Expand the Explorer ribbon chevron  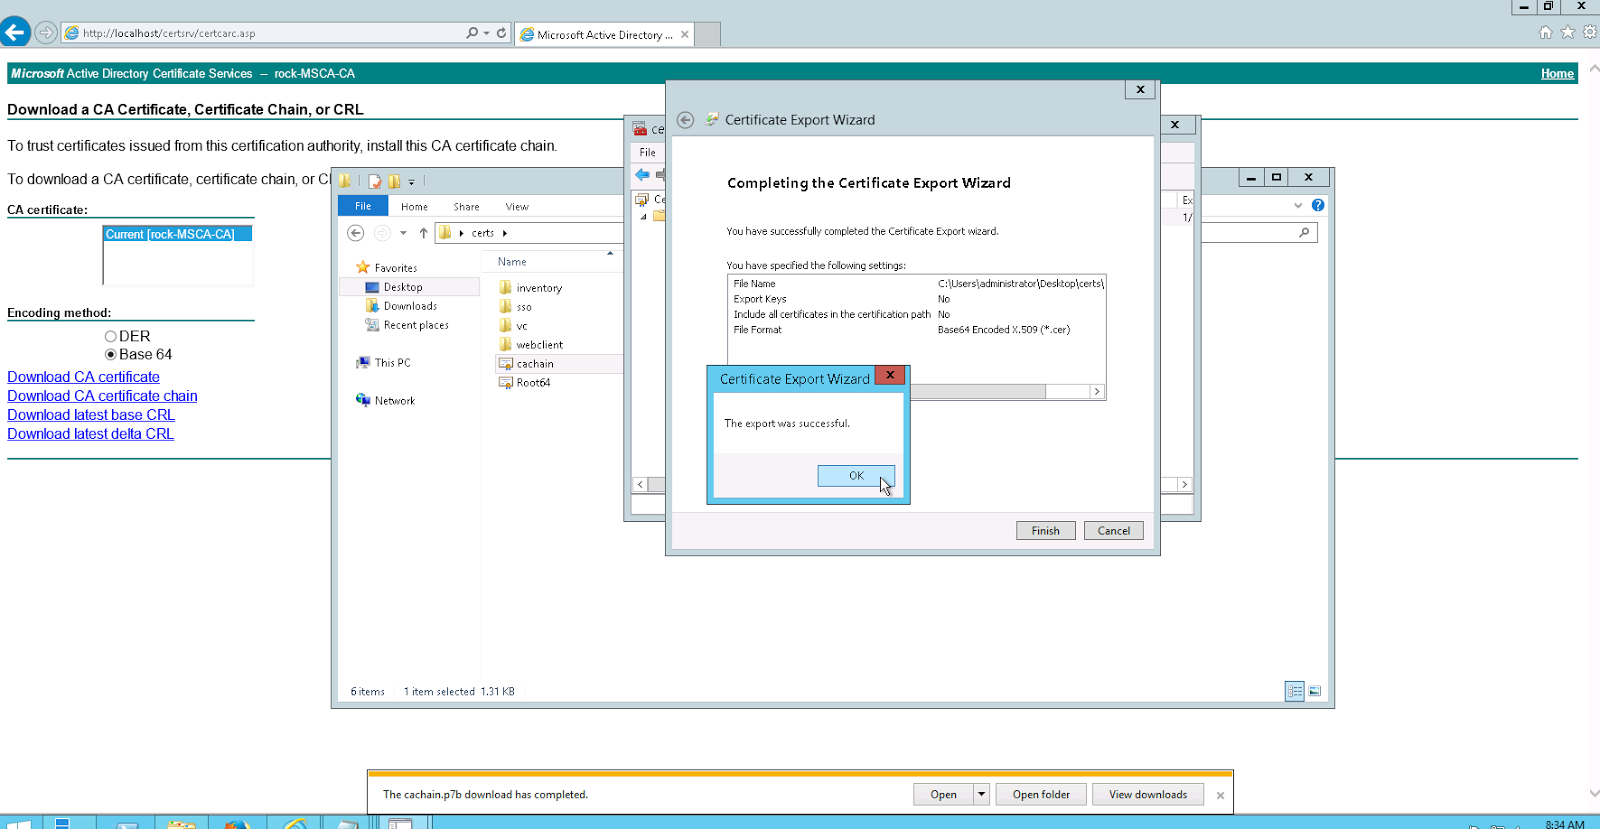1298,205
